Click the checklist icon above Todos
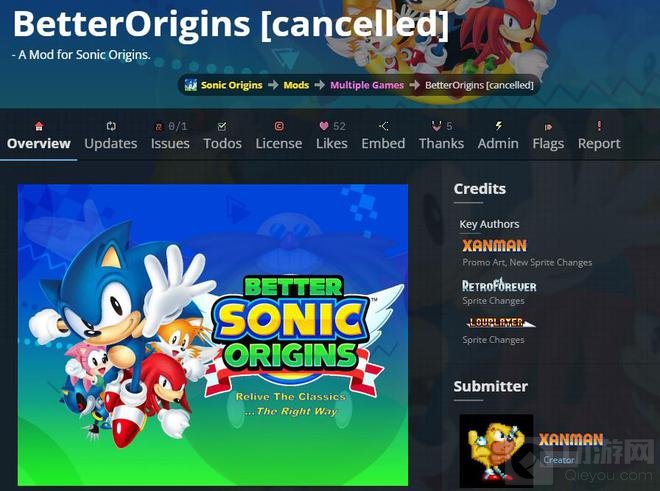 coord(222,126)
